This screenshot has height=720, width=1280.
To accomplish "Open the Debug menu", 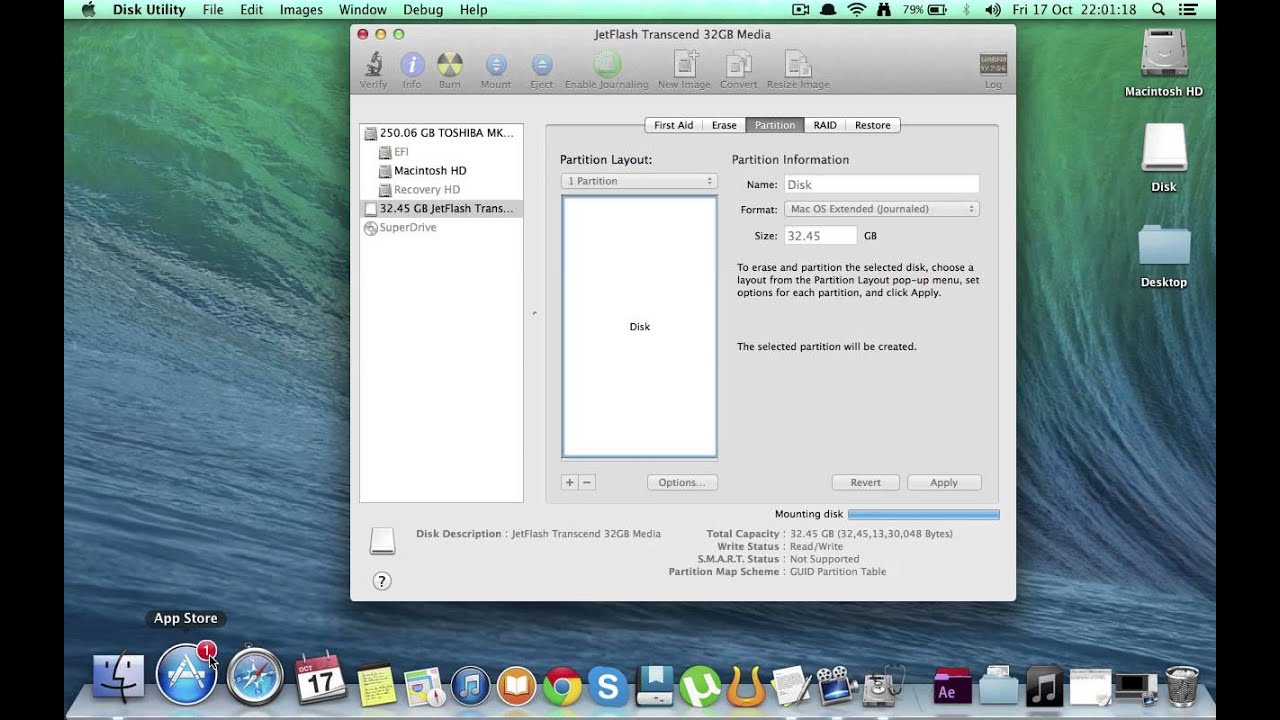I will tap(423, 9).
